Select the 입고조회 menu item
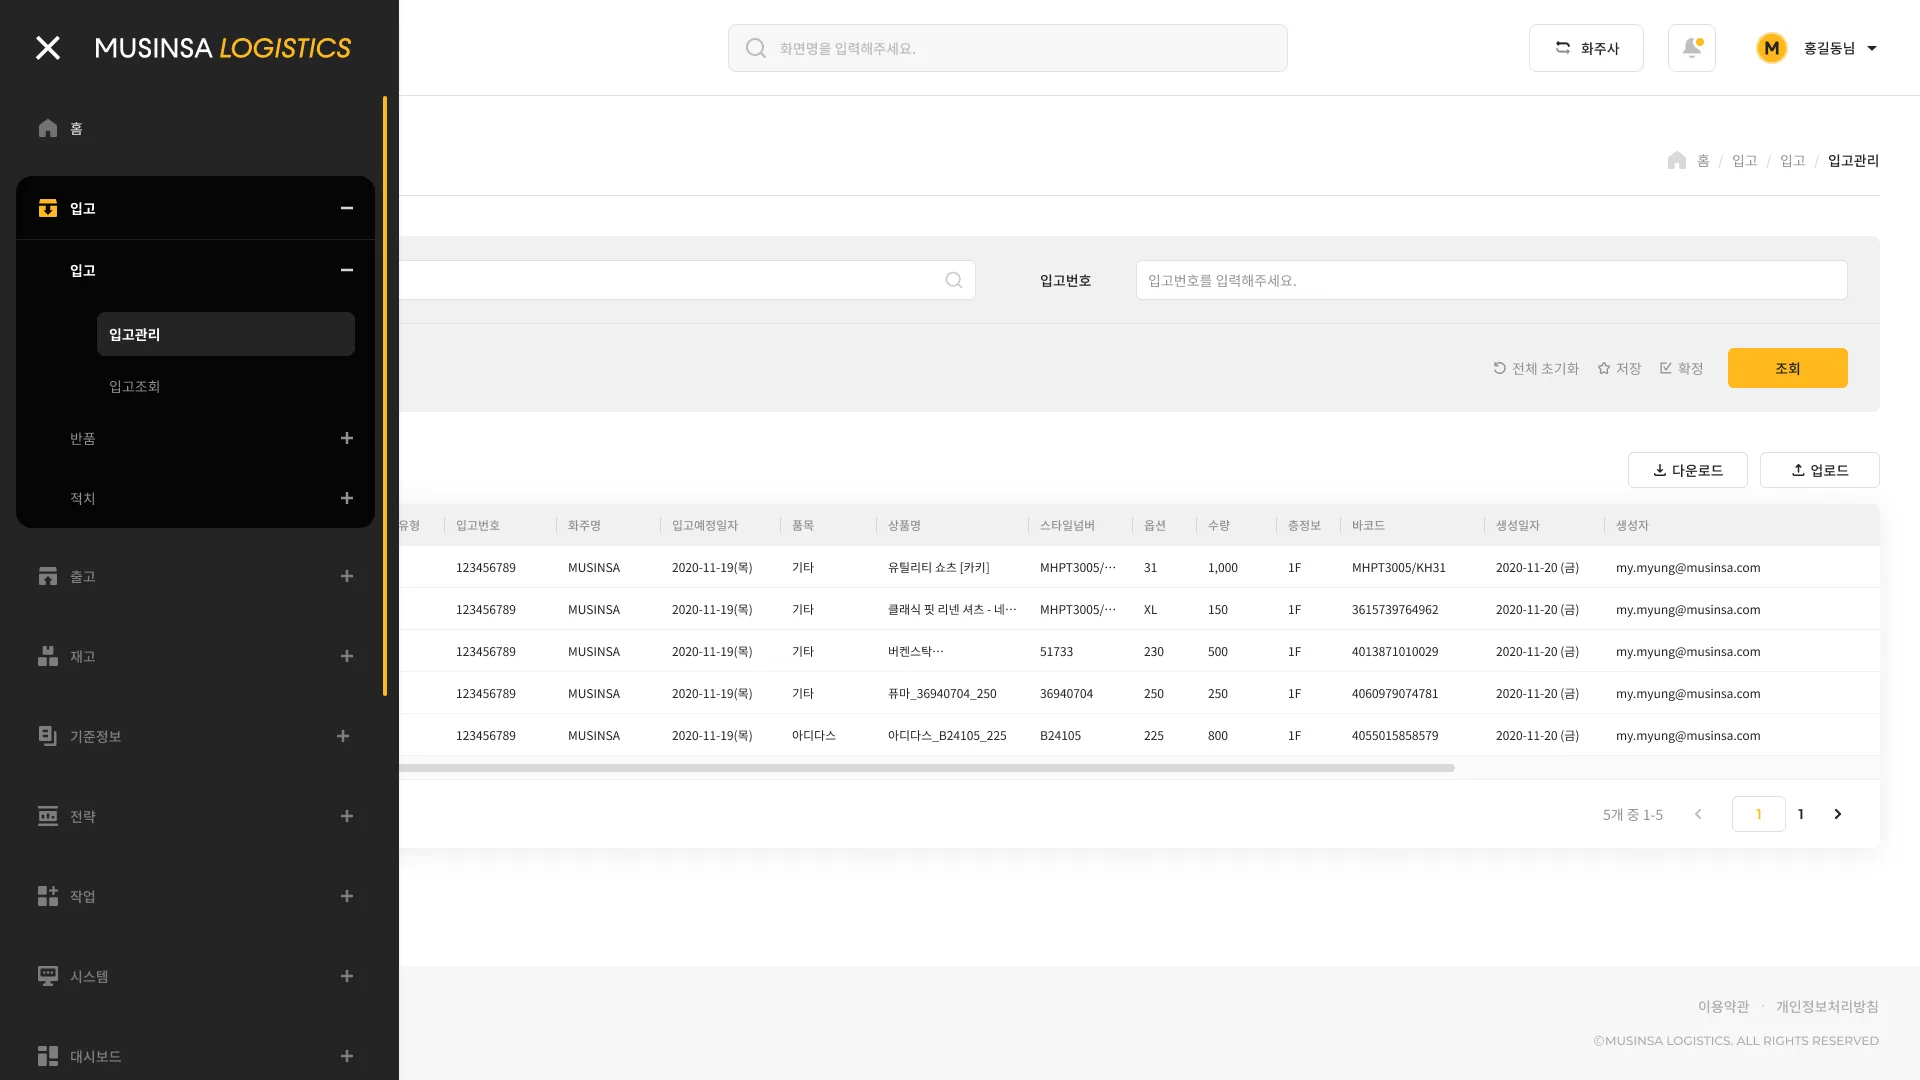1920x1080 pixels. (134, 386)
